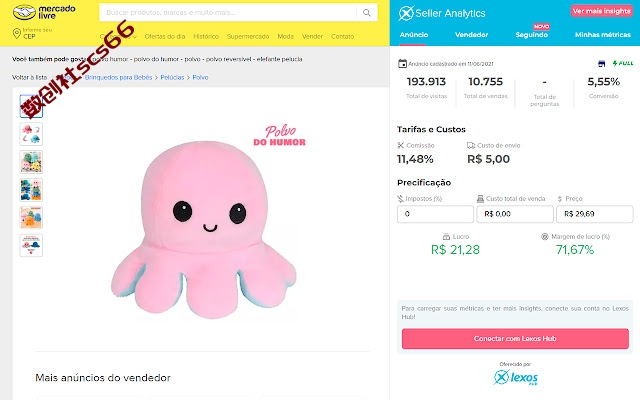Click the lexos hub logo
640x400 pixels.
[x=516, y=377]
